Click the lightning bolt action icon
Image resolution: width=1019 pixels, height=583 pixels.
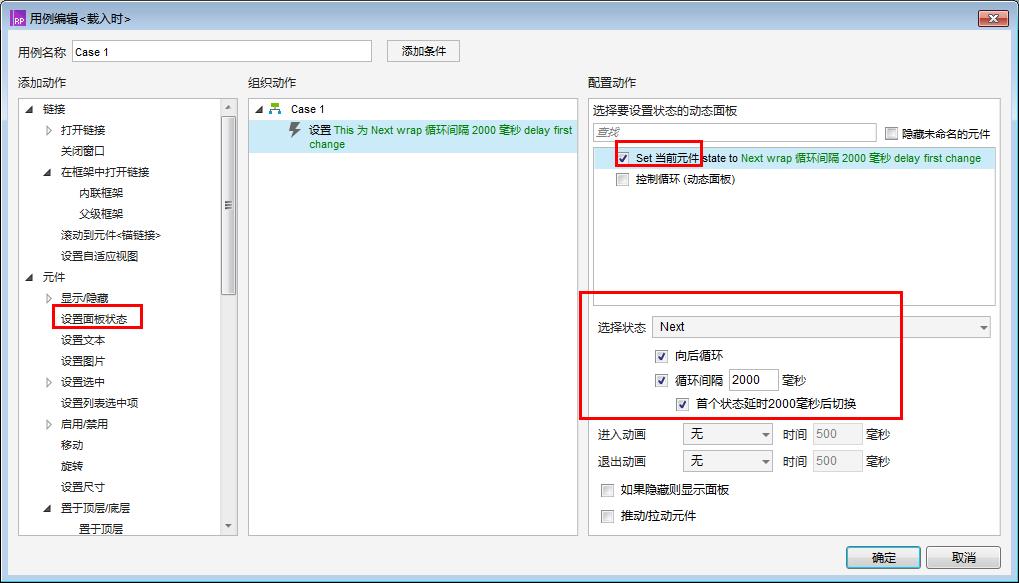coord(294,129)
